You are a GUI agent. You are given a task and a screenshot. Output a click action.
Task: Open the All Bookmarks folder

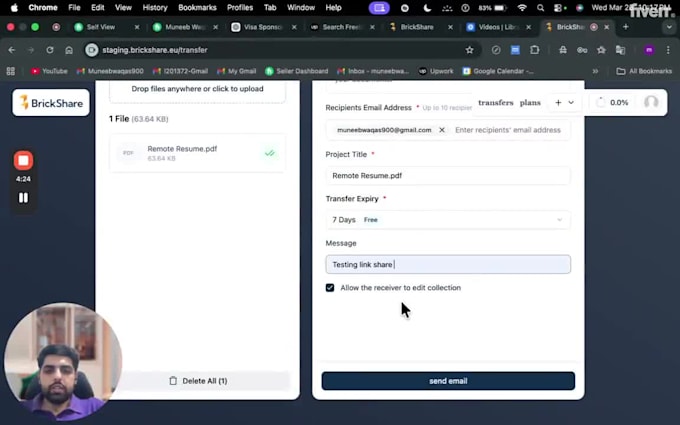click(644, 71)
